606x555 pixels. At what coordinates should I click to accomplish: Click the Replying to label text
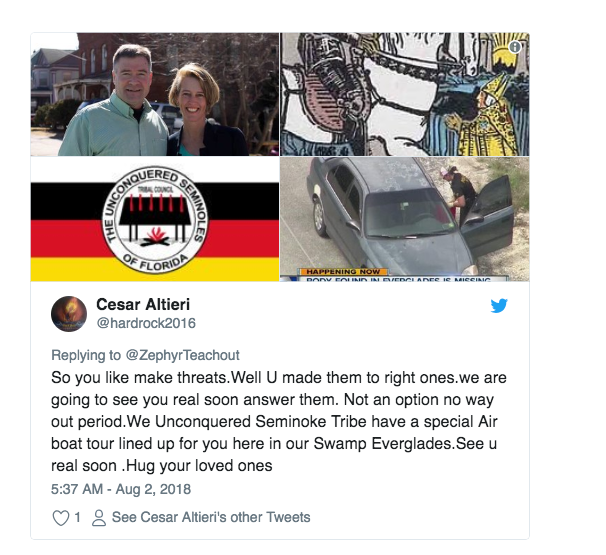point(86,355)
